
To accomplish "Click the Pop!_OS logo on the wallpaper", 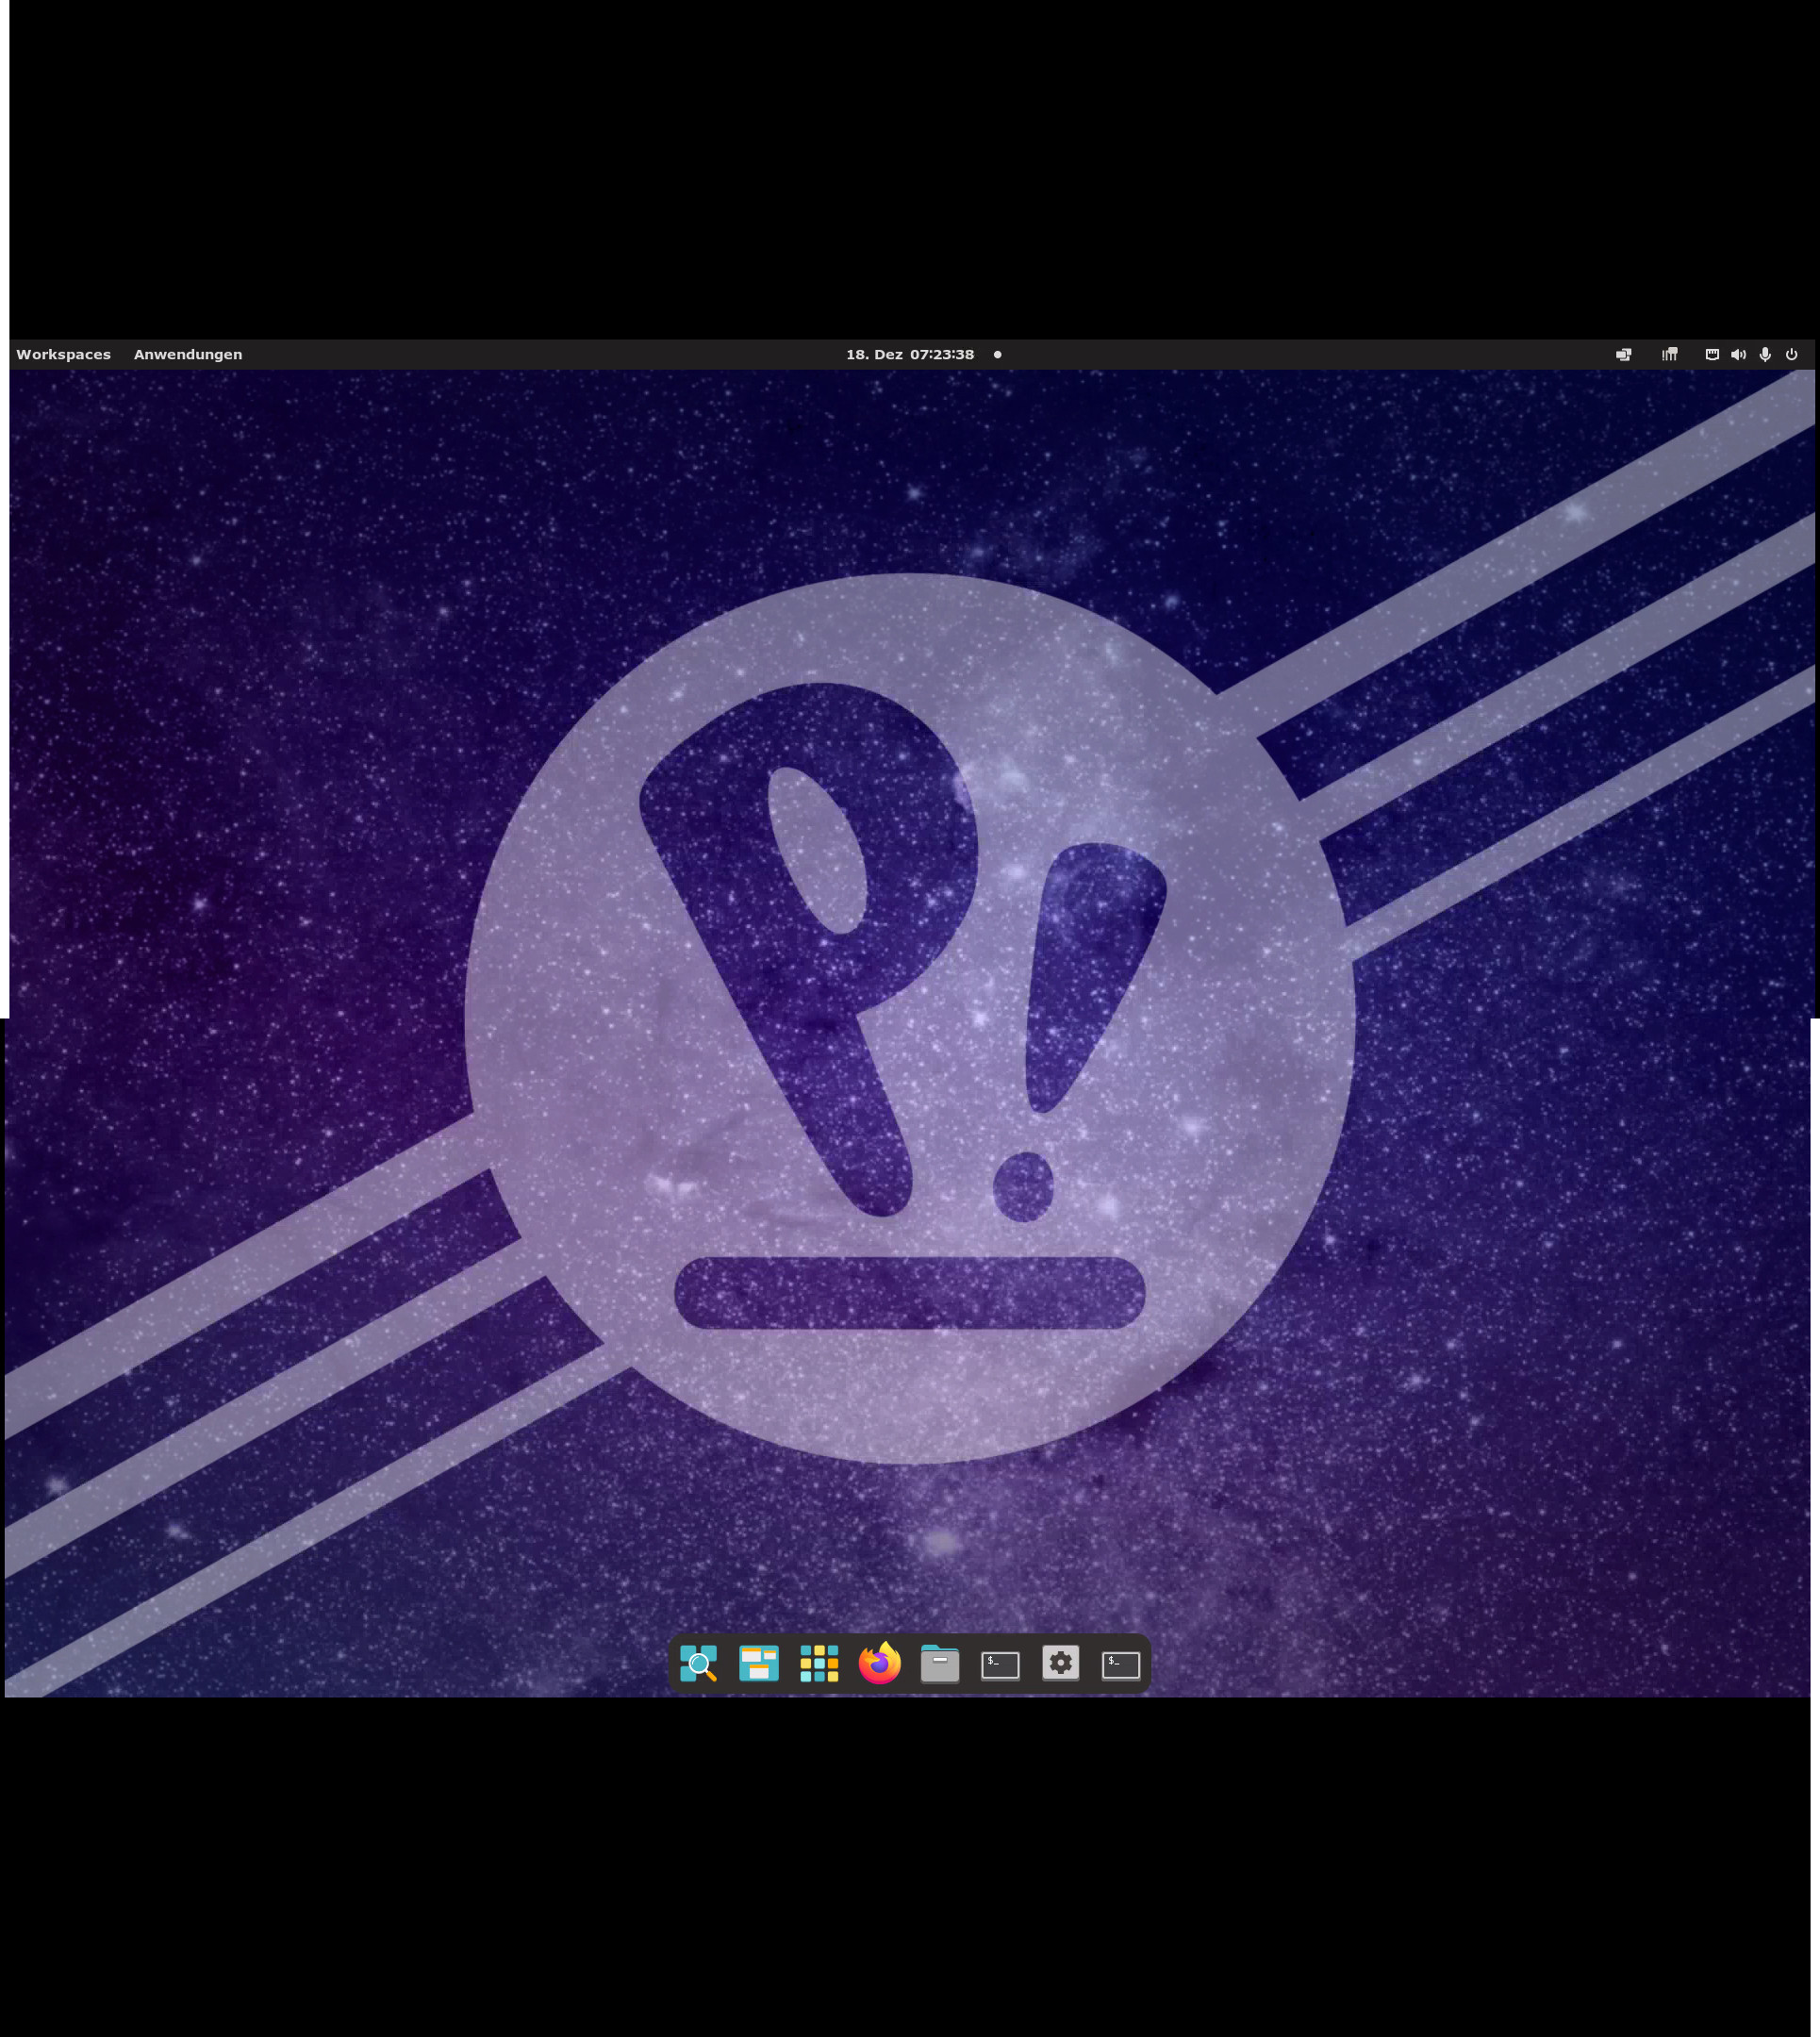I will [x=908, y=1018].
